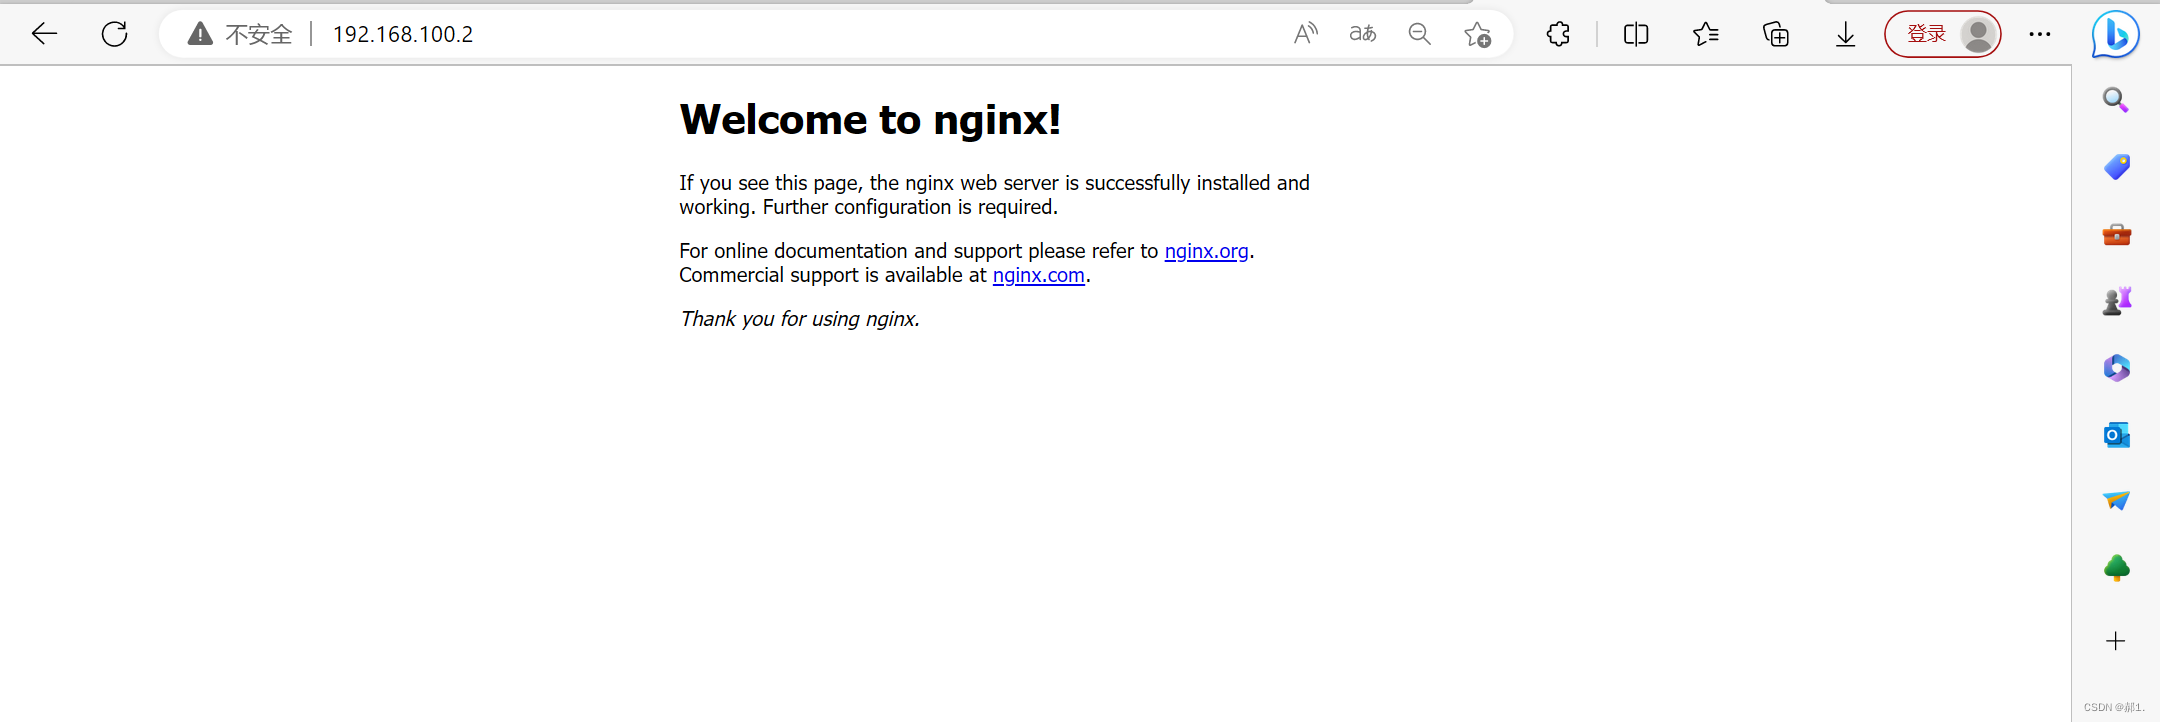Follow the nginx.com link
This screenshot has width=2160, height=722.
[x=1038, y=275]
